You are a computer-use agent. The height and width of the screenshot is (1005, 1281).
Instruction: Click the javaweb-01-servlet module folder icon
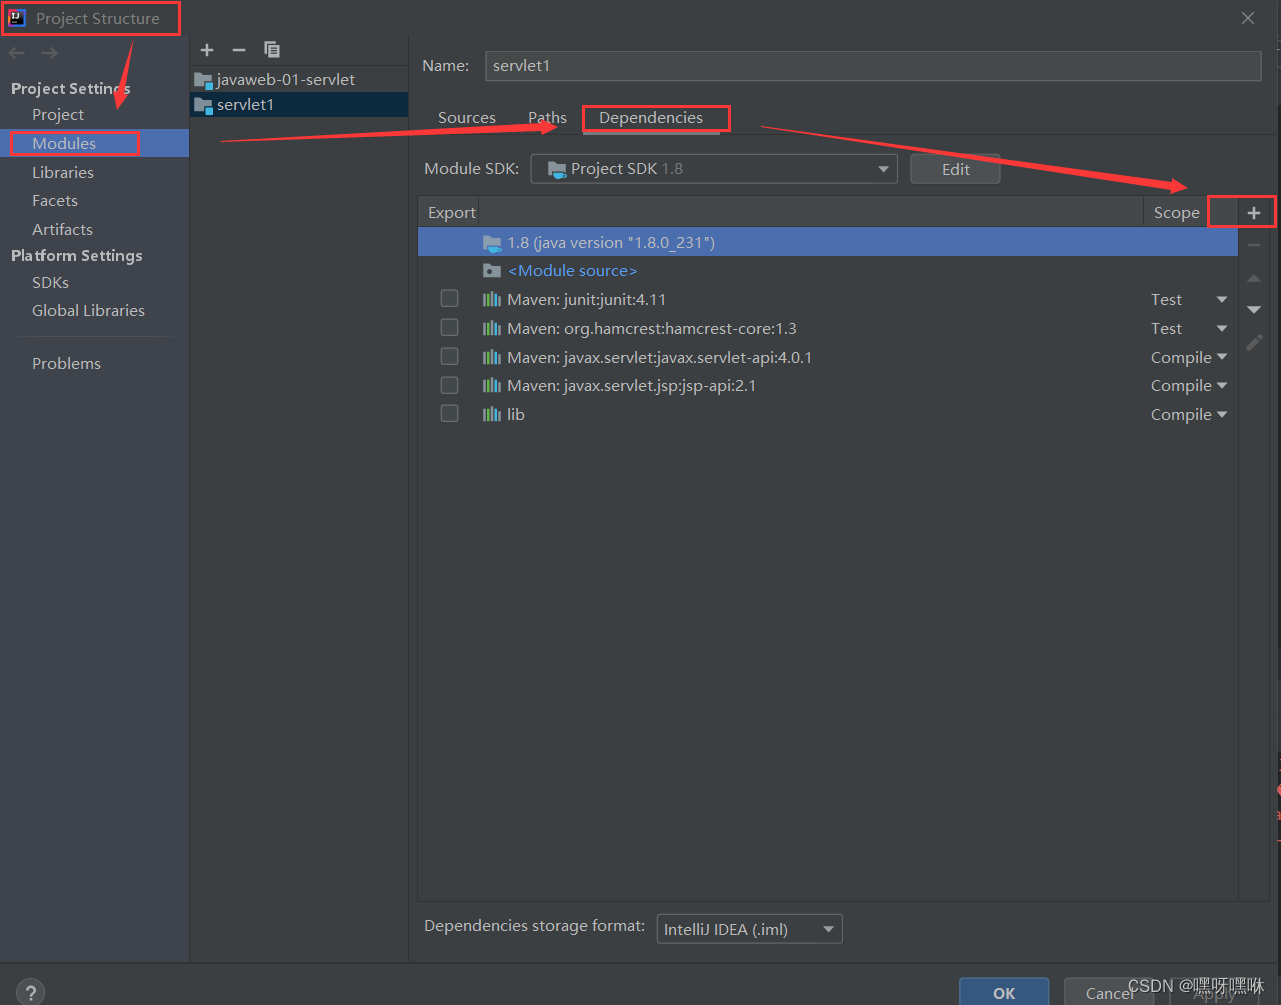pyautogui.click(x=204, y=79)
